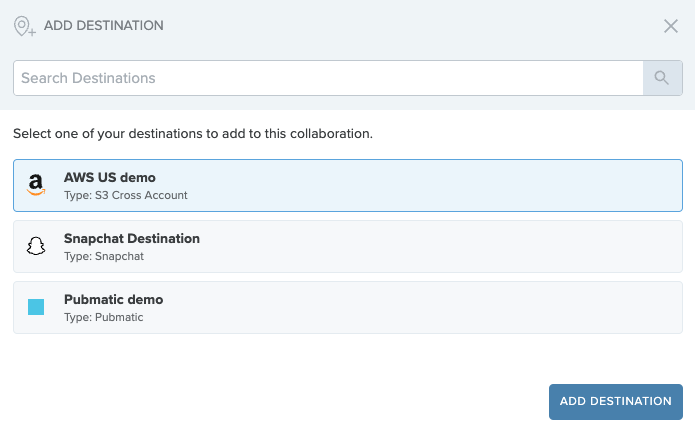Click empty space right of Pubmatic demo row
This screenshot has height=432, width=695.
pyautogui.click(x=421, y=307)
